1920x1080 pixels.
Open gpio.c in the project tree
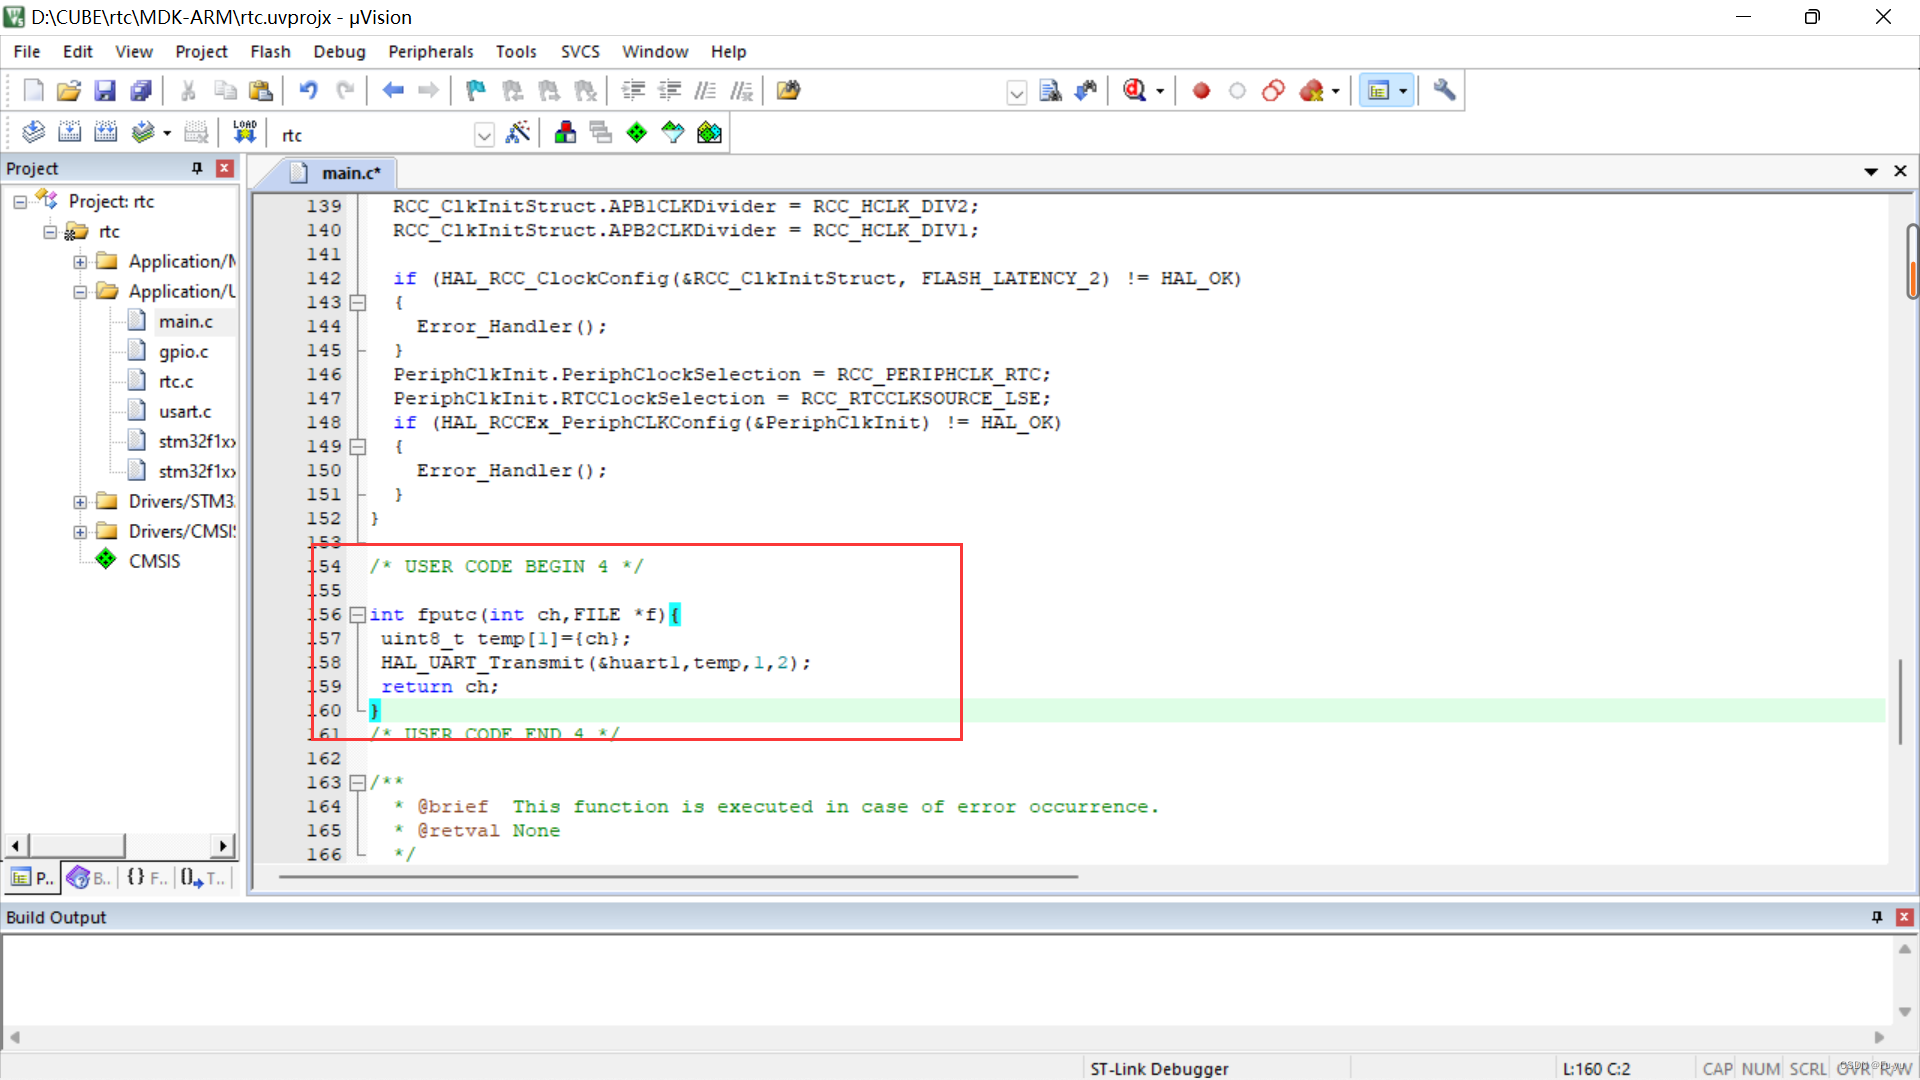183,352
